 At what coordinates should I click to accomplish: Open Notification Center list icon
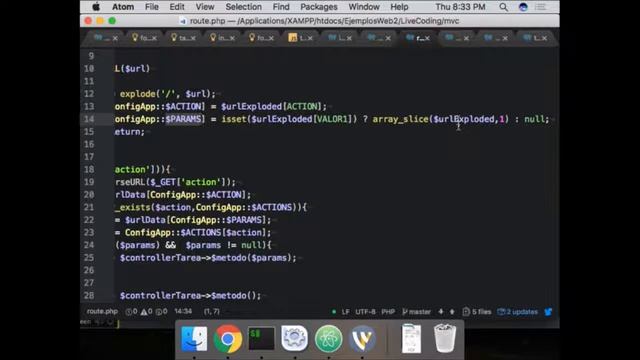(541, 7)
